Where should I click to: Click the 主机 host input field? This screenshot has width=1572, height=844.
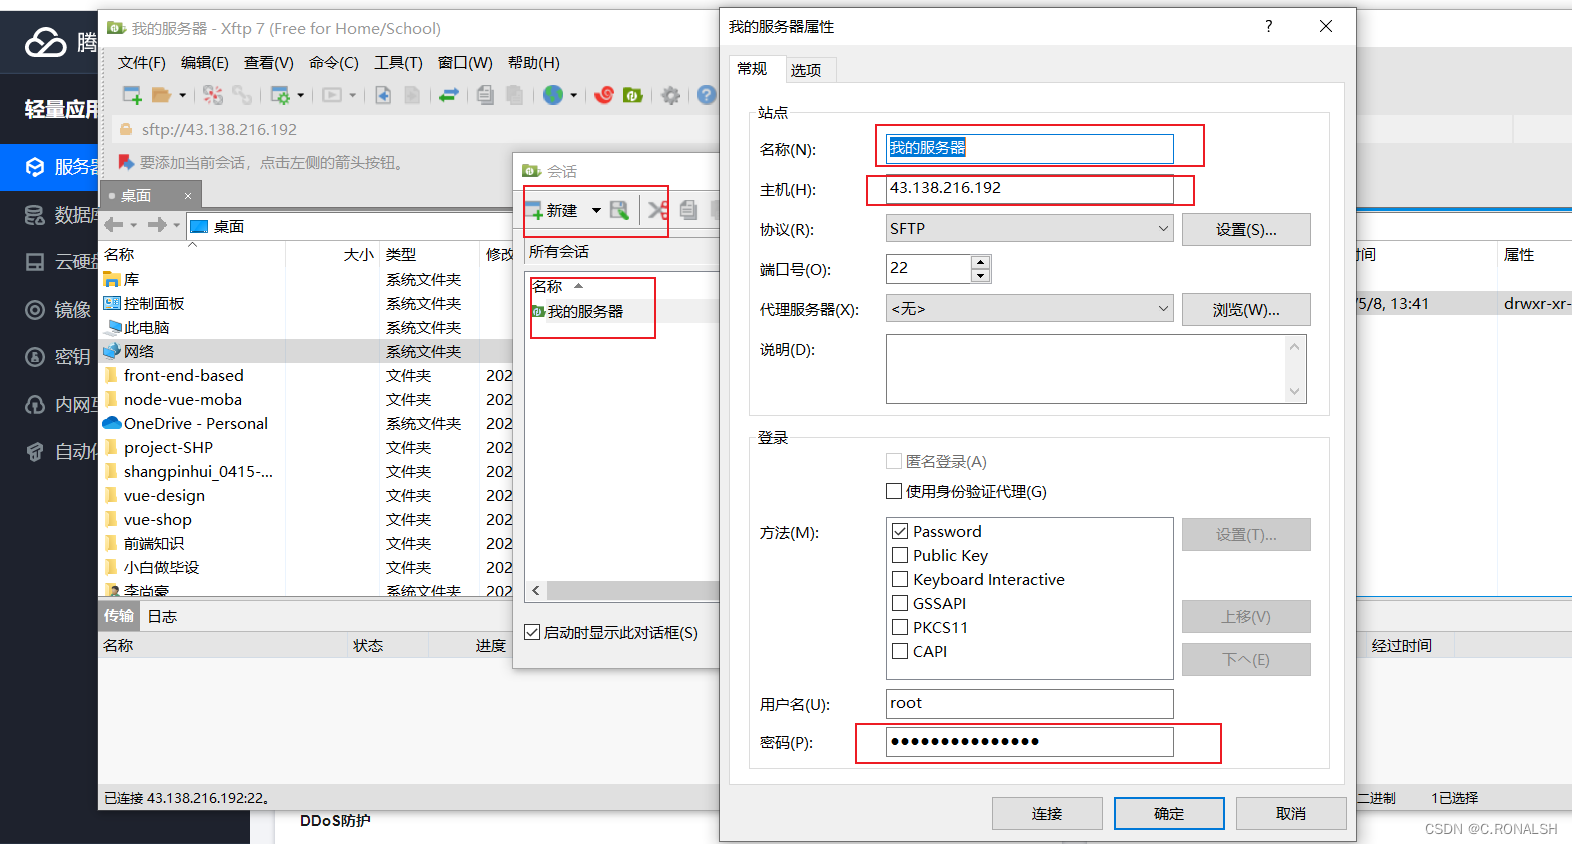coord(1029,188)
